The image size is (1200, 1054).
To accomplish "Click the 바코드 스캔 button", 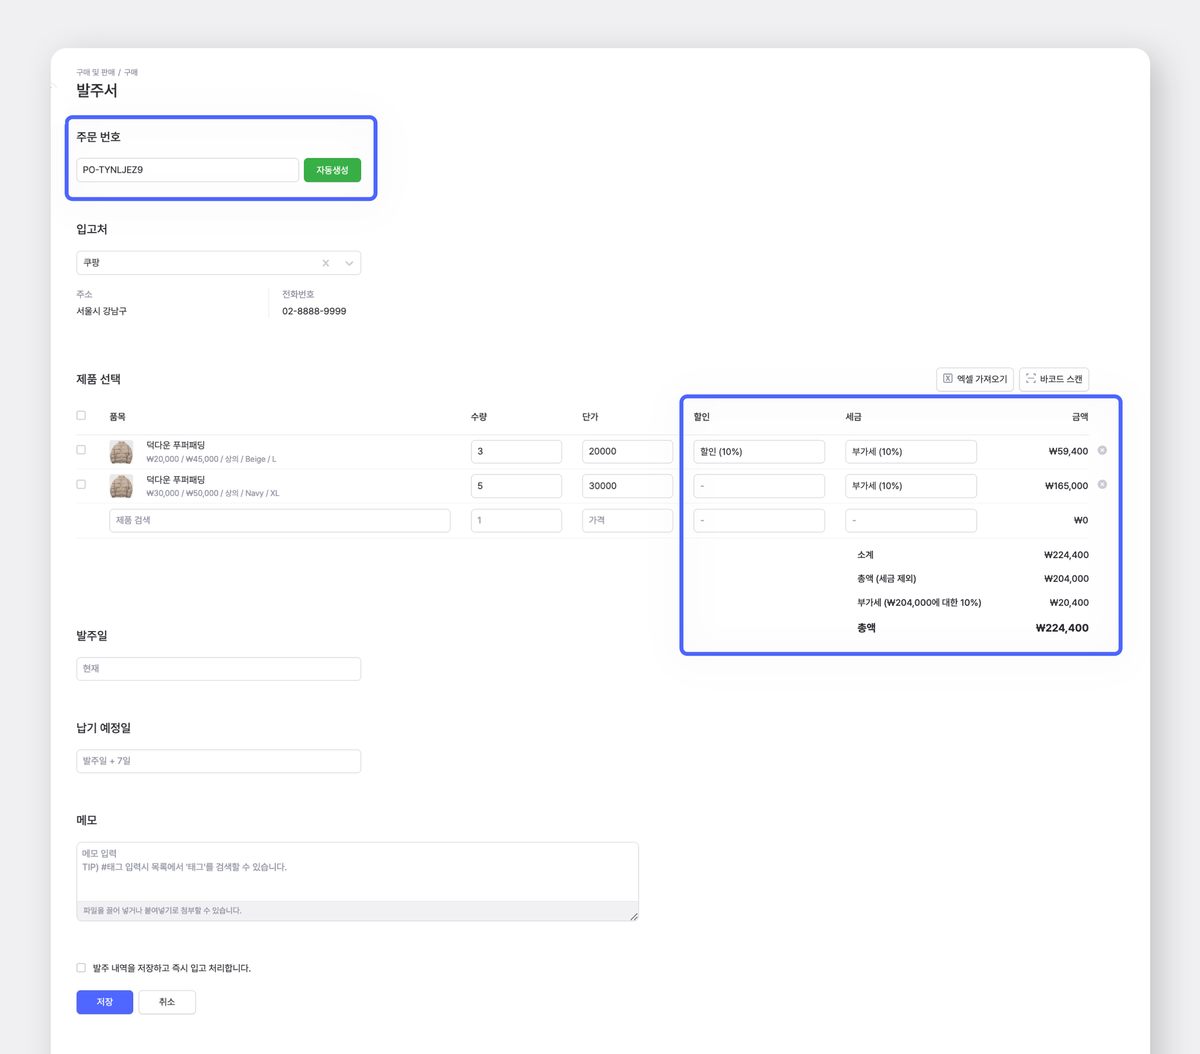I will tap(1054, 379).
